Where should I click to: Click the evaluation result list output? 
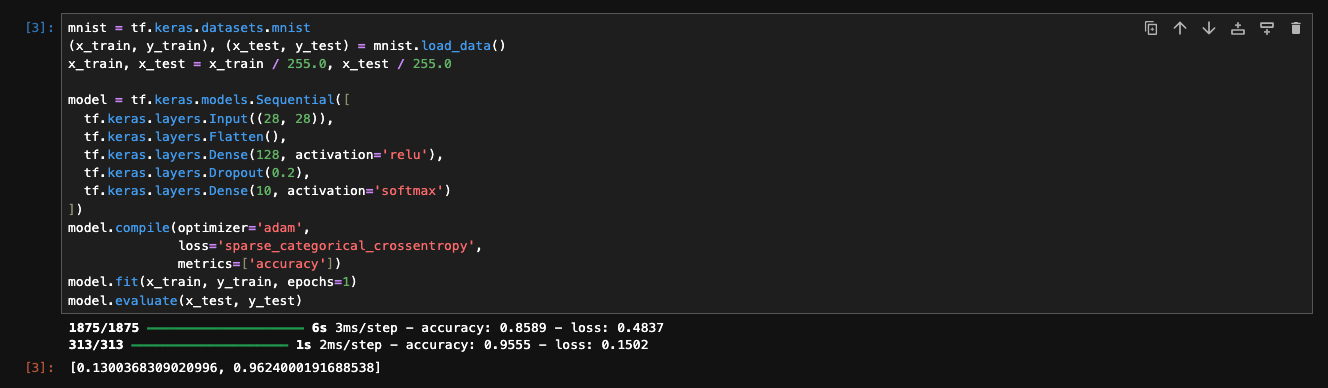(224, 369)
